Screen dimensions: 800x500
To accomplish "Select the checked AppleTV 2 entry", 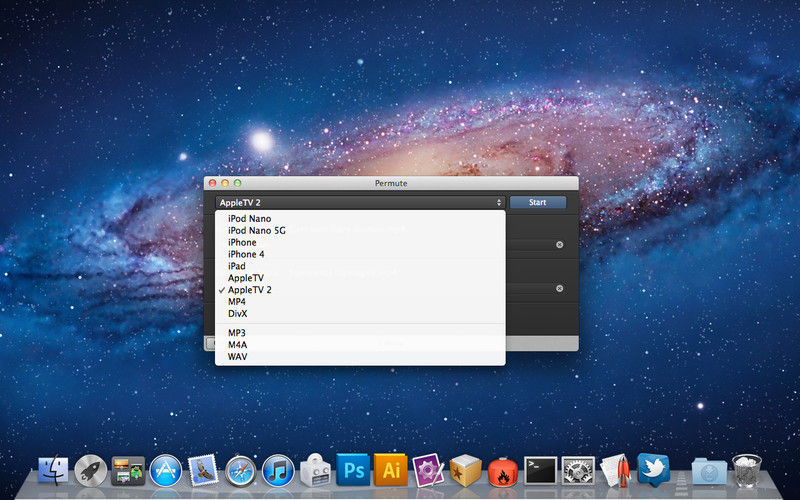I will [360, 290].
